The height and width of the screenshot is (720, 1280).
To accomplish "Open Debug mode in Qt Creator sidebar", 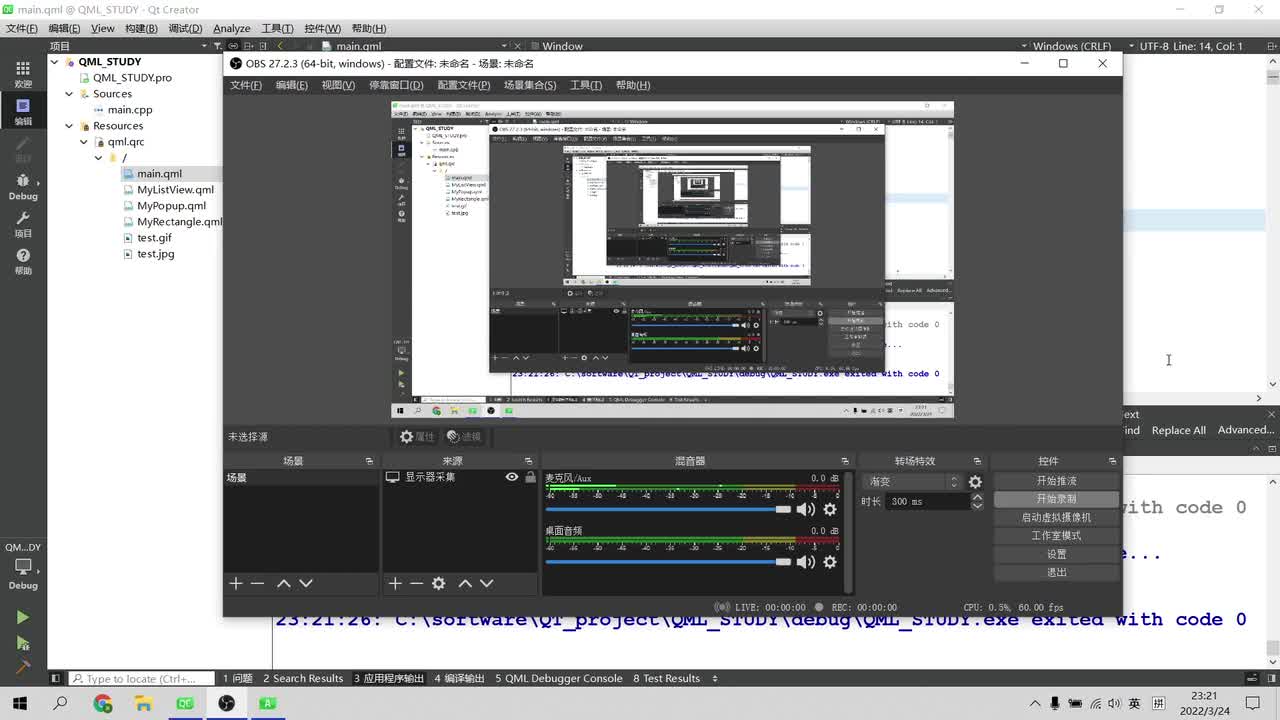I will [x=22, y=186].
